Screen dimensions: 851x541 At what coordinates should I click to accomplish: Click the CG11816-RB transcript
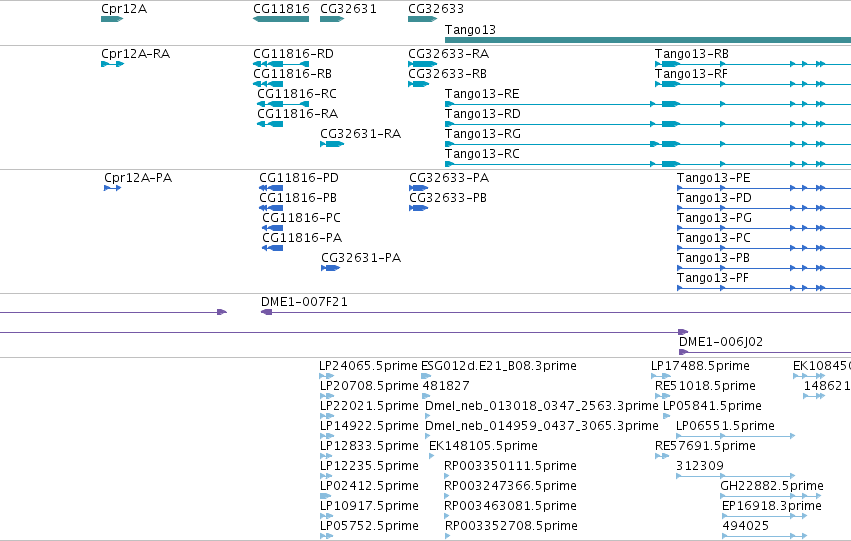point(268,84)
